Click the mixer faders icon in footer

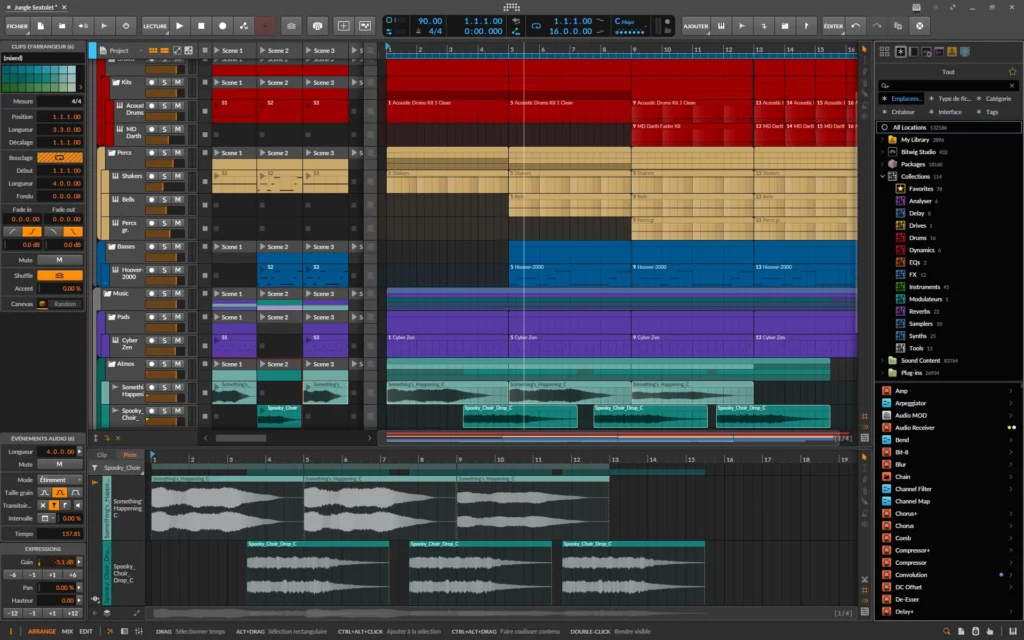[x=138, y=632]
